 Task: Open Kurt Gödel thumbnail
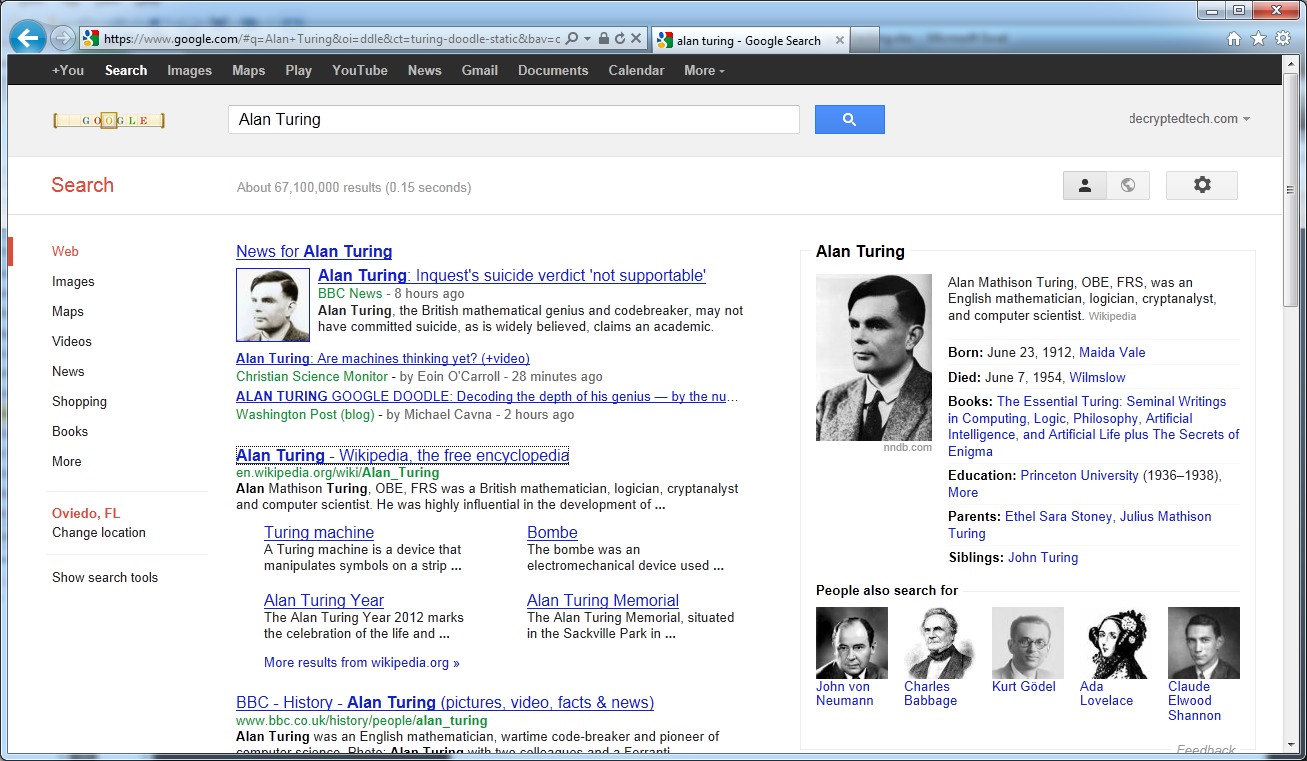tap(1028, 643)
